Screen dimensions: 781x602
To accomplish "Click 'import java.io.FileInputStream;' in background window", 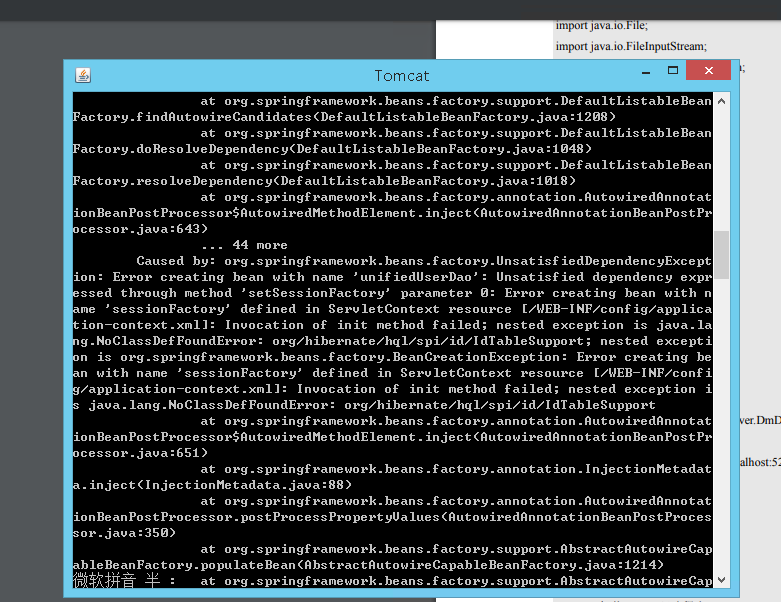I will (631, 46).
